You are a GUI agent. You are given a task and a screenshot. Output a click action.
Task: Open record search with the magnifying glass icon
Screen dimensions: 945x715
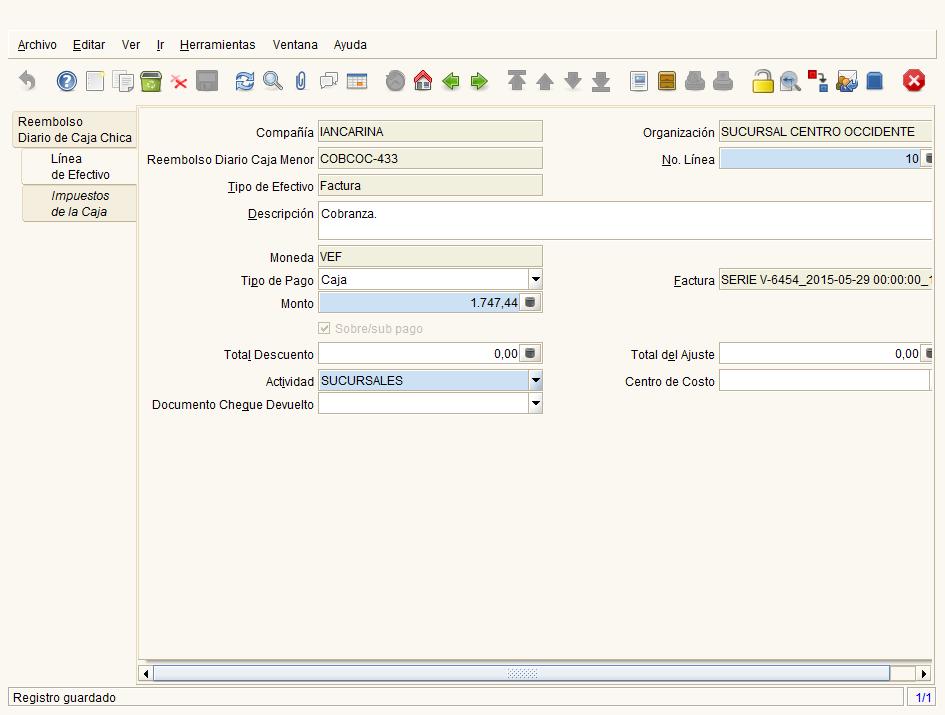click(x=272, y=81)
